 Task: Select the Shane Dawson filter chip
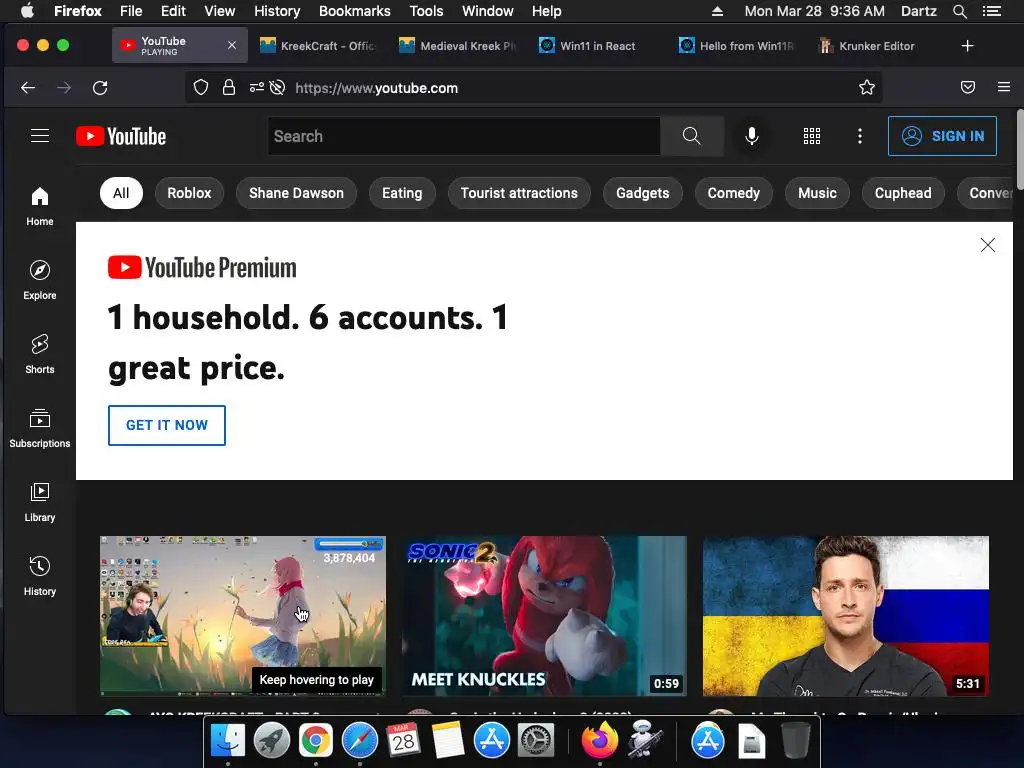296,193
